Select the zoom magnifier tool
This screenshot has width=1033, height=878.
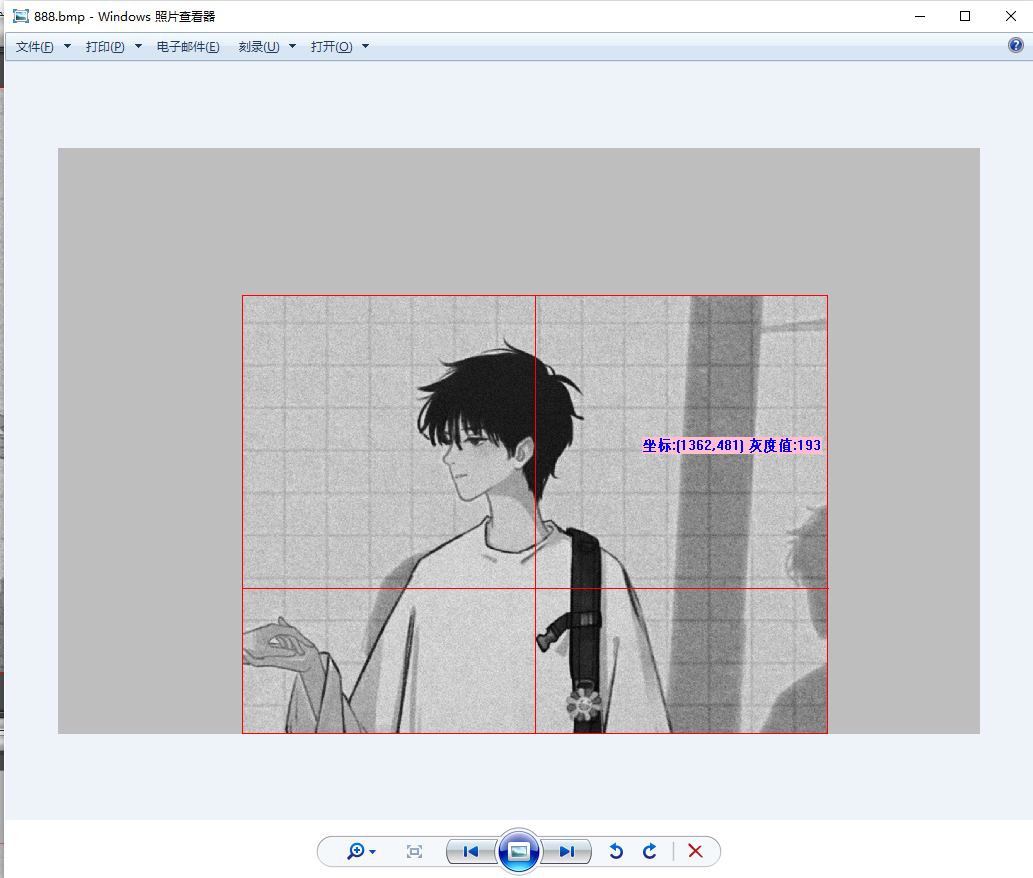(x=355, y=851)
